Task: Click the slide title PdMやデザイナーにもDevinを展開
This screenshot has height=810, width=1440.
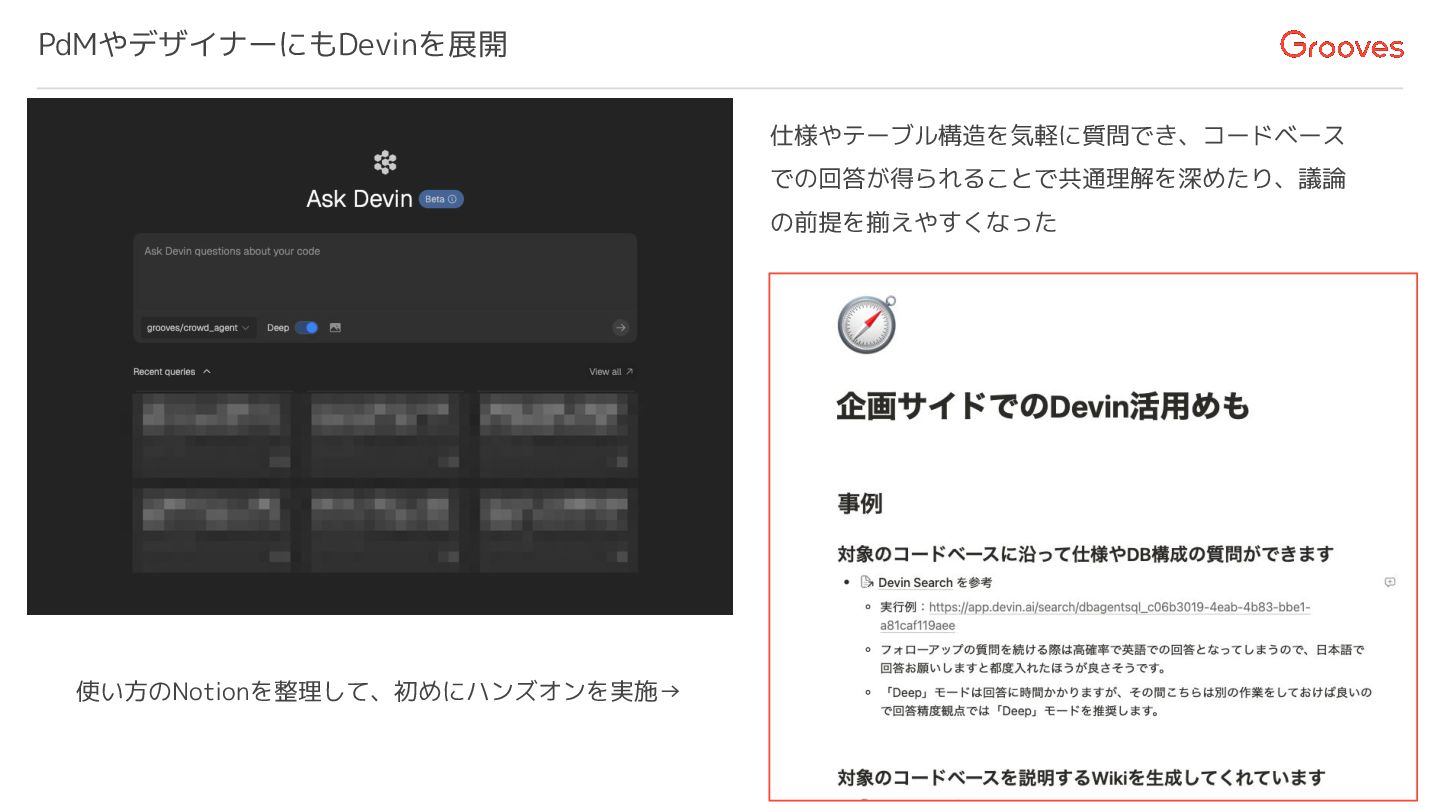Action: [273, 44]
